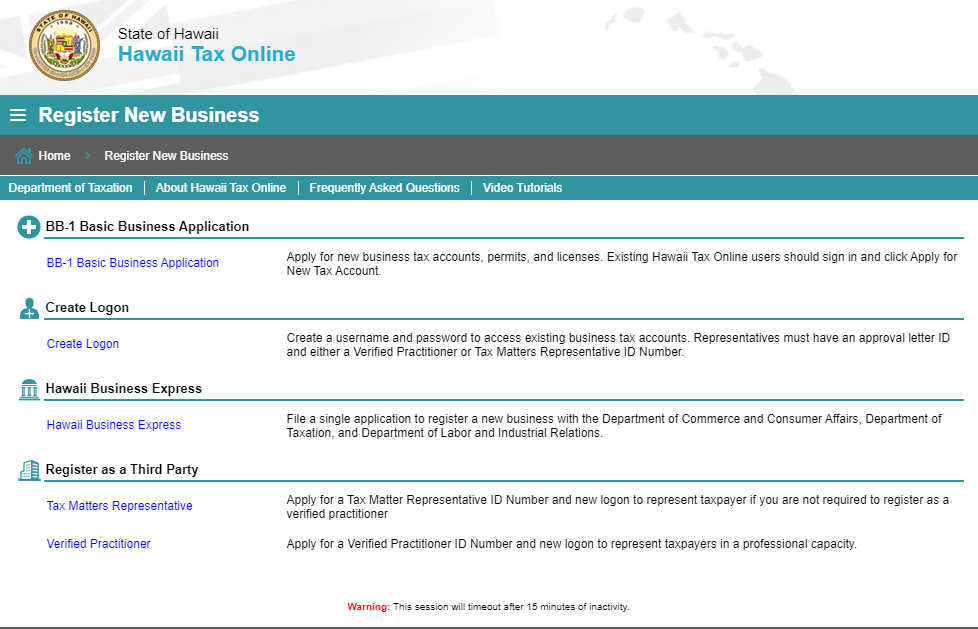
Task: Open the hamburger navigation menu
Action: pyautogui.click(x=16, y=115)
